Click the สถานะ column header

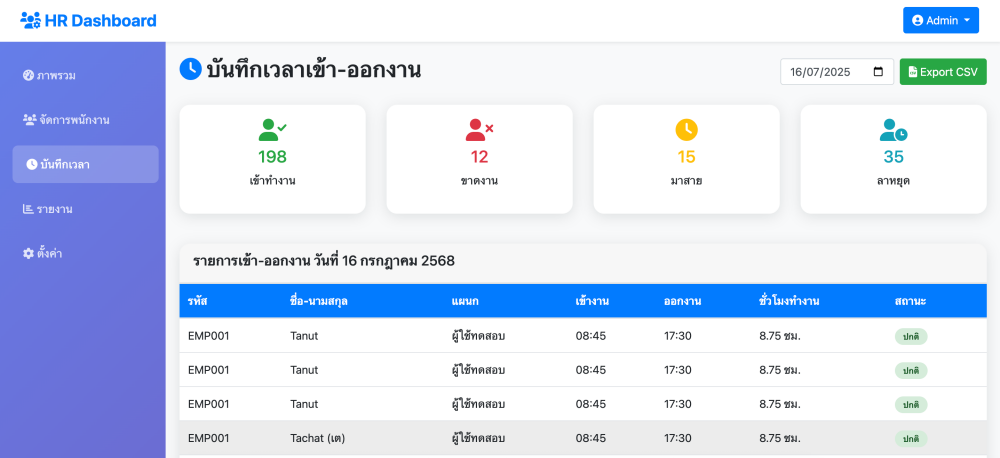click(910, 301)
